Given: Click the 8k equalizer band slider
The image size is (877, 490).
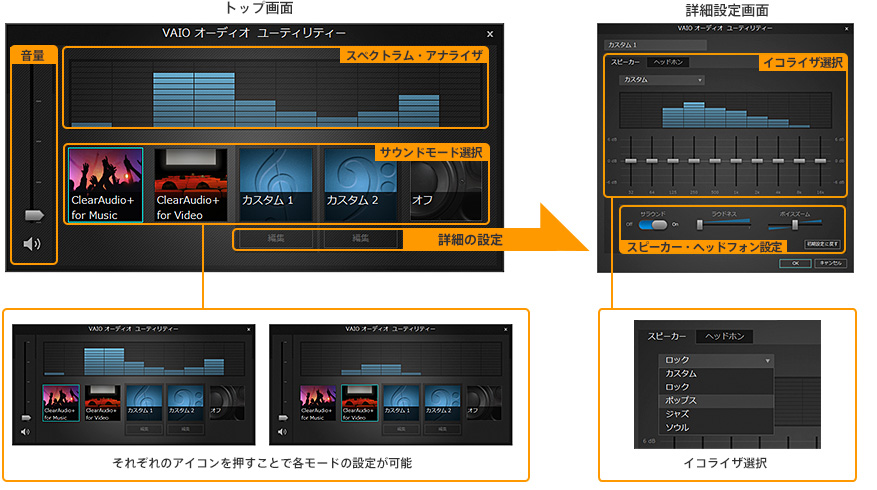Looking at the screenshot, I should pos(799,161).
